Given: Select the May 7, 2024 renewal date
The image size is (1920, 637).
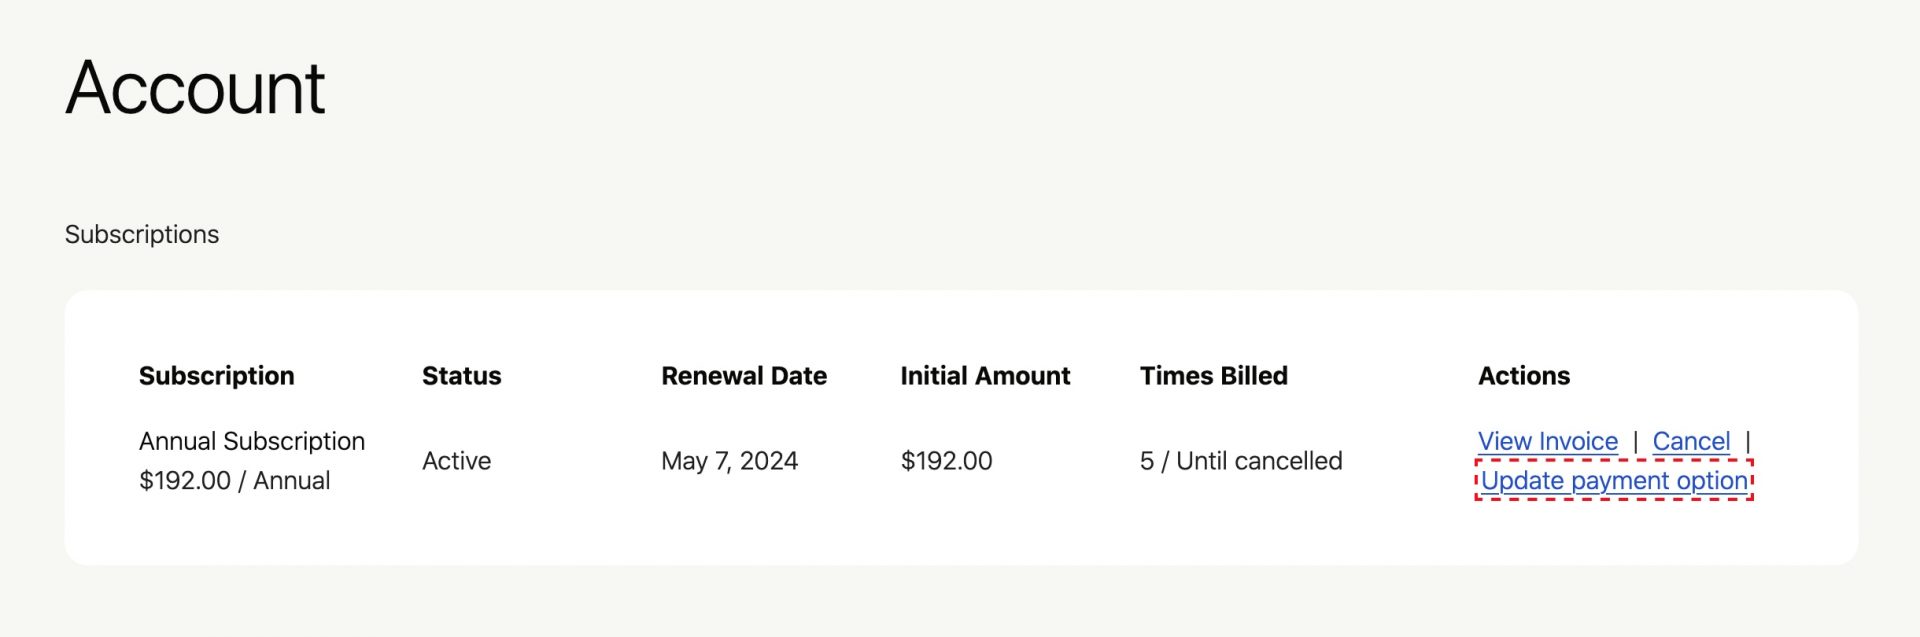Looking at the screenshot, I should pos(731,460).
